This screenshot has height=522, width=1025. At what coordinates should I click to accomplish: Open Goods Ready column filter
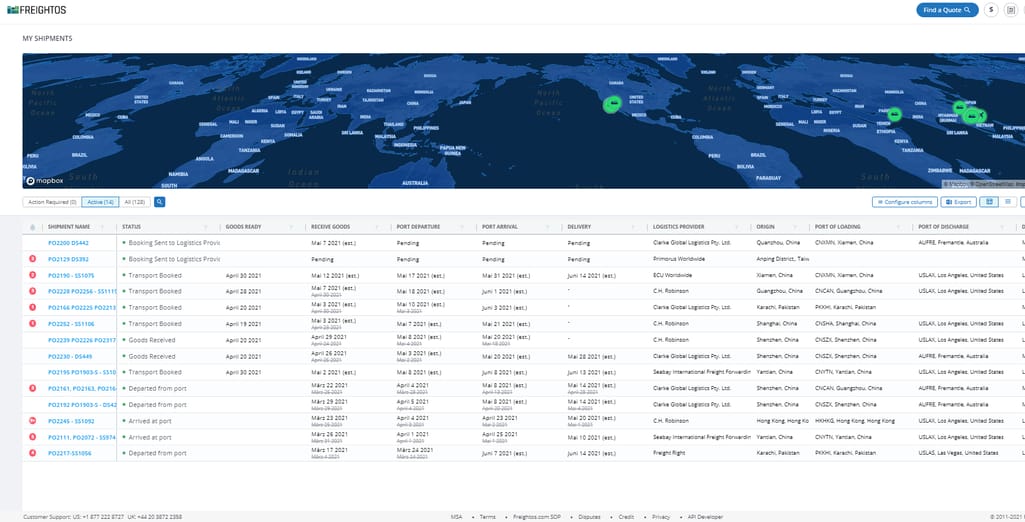(x=292, y=227)
